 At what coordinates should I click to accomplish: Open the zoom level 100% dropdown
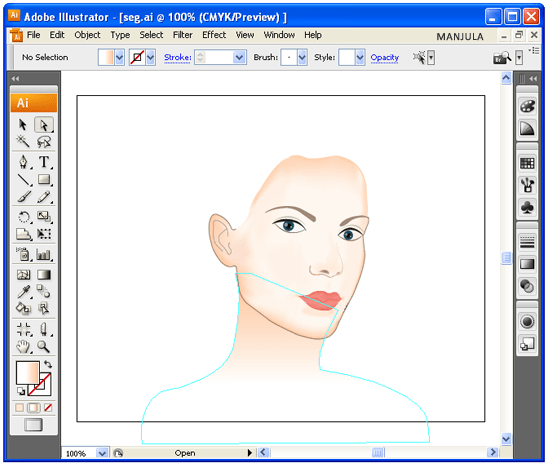[x=102, y=453]
